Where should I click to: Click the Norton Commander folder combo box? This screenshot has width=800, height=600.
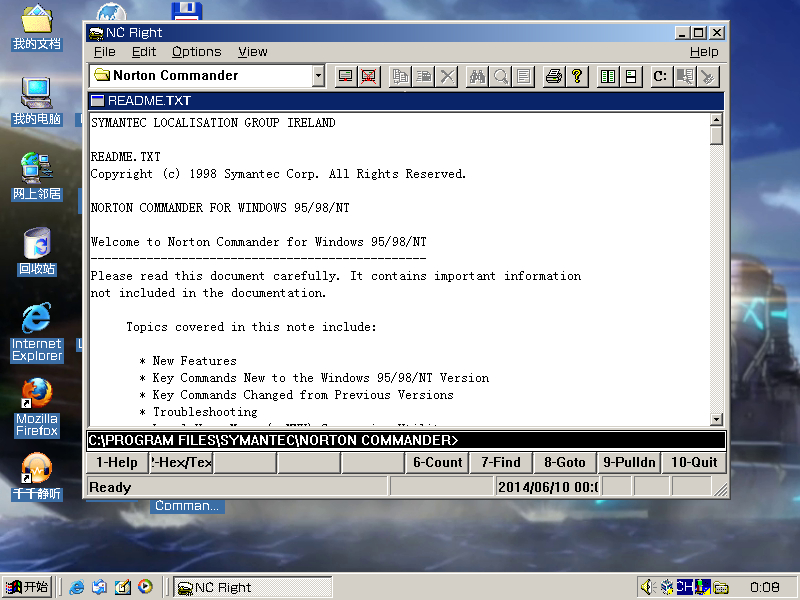pyautogui.click(x=207, y=76)
